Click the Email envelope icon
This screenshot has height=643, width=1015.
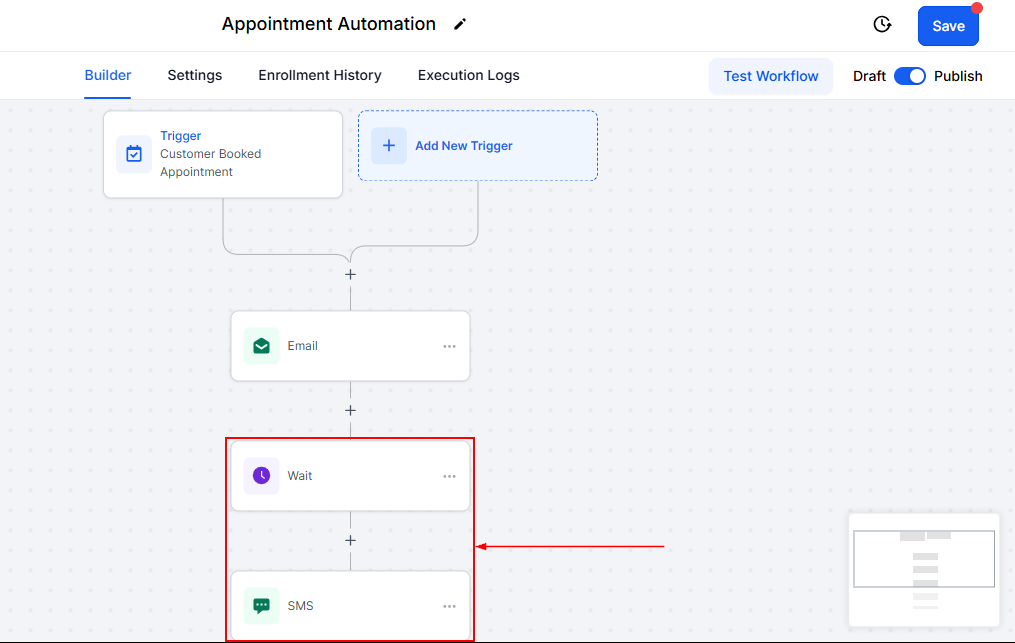tap(261, 346)
